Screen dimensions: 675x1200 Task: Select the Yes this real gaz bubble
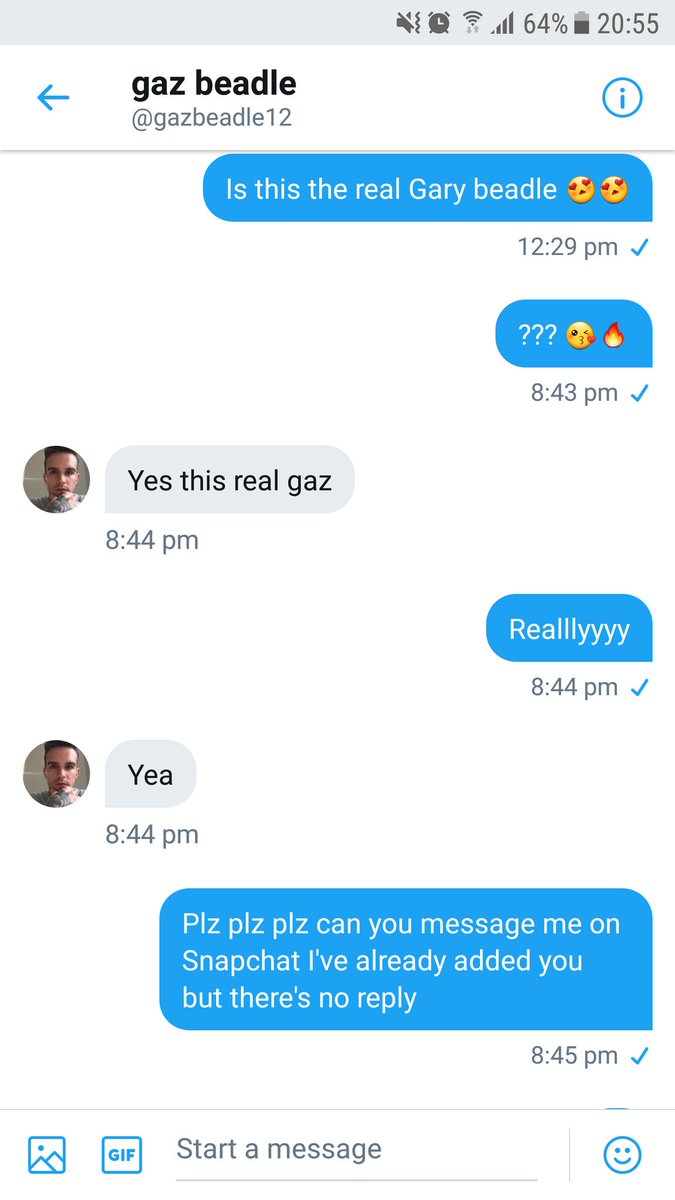(x=229, y=480)
